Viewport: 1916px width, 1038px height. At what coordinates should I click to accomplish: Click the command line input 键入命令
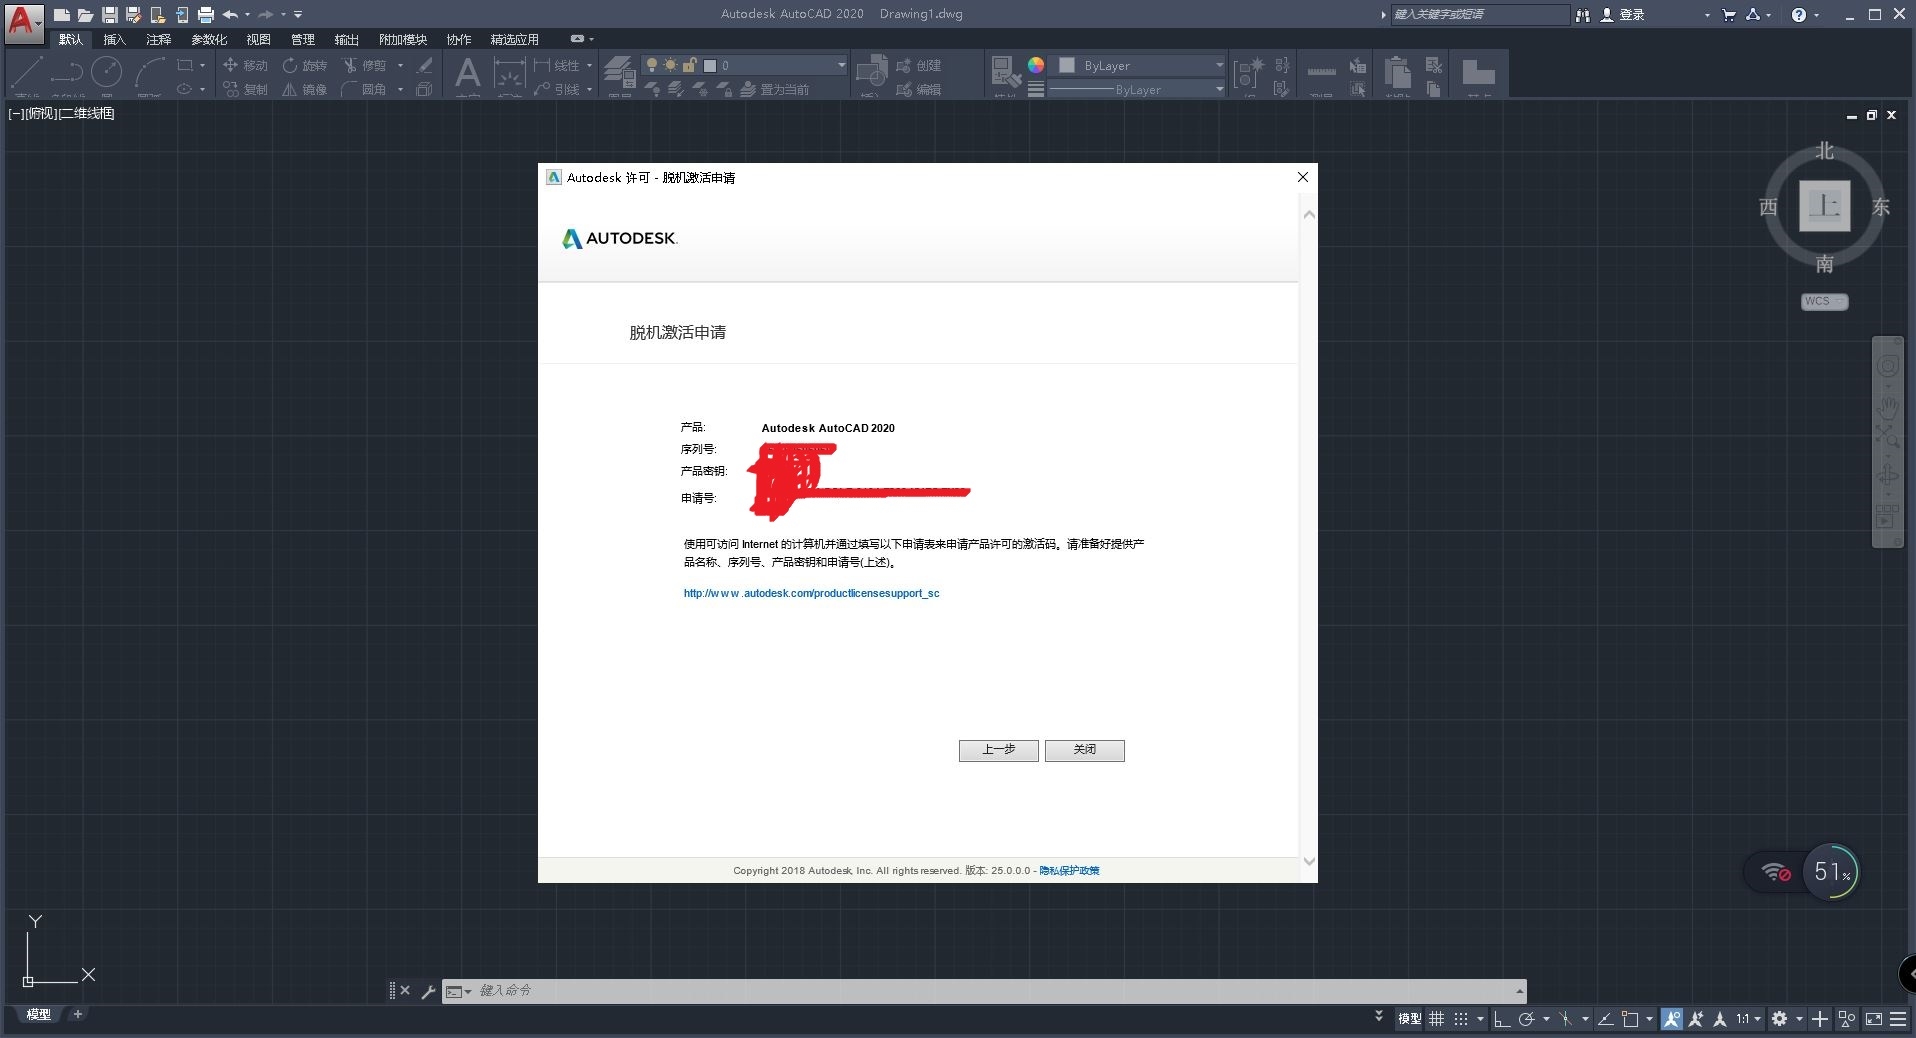point(994,991)
